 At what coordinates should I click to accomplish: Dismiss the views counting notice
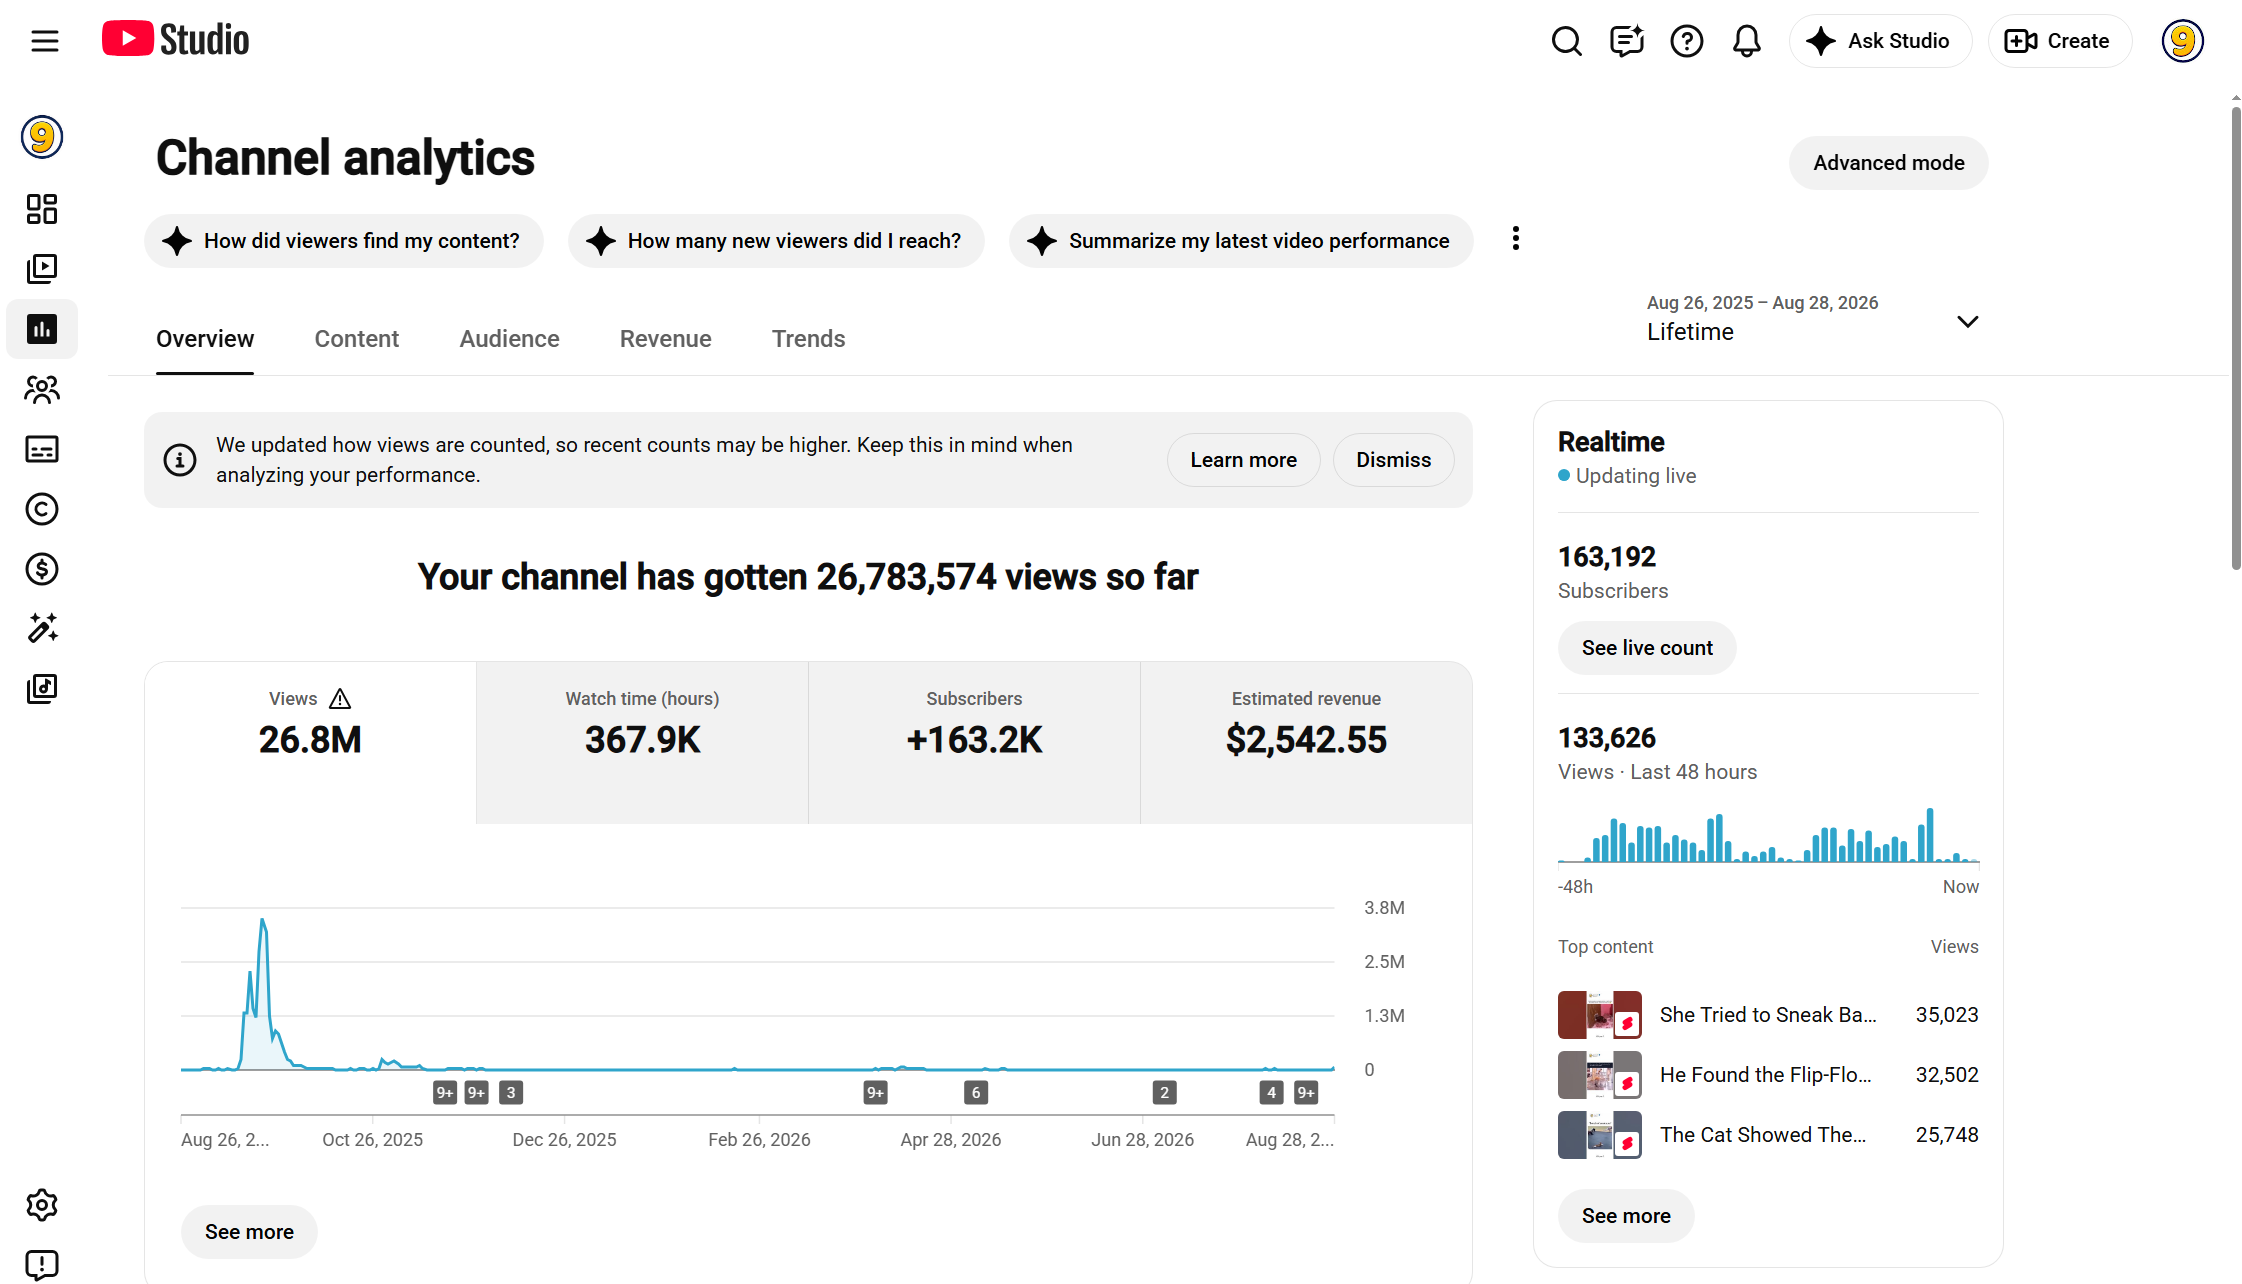pos(1393,460)
